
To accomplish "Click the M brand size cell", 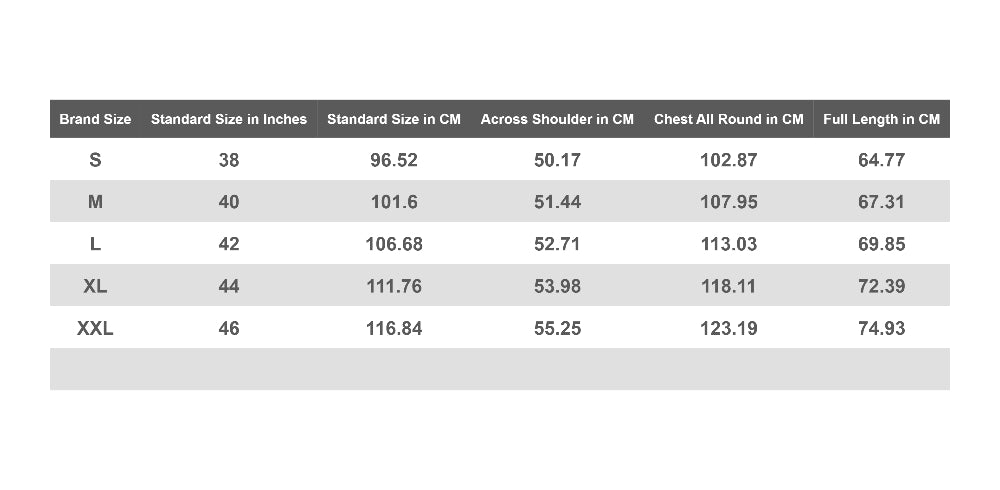I will pos(95,202).
